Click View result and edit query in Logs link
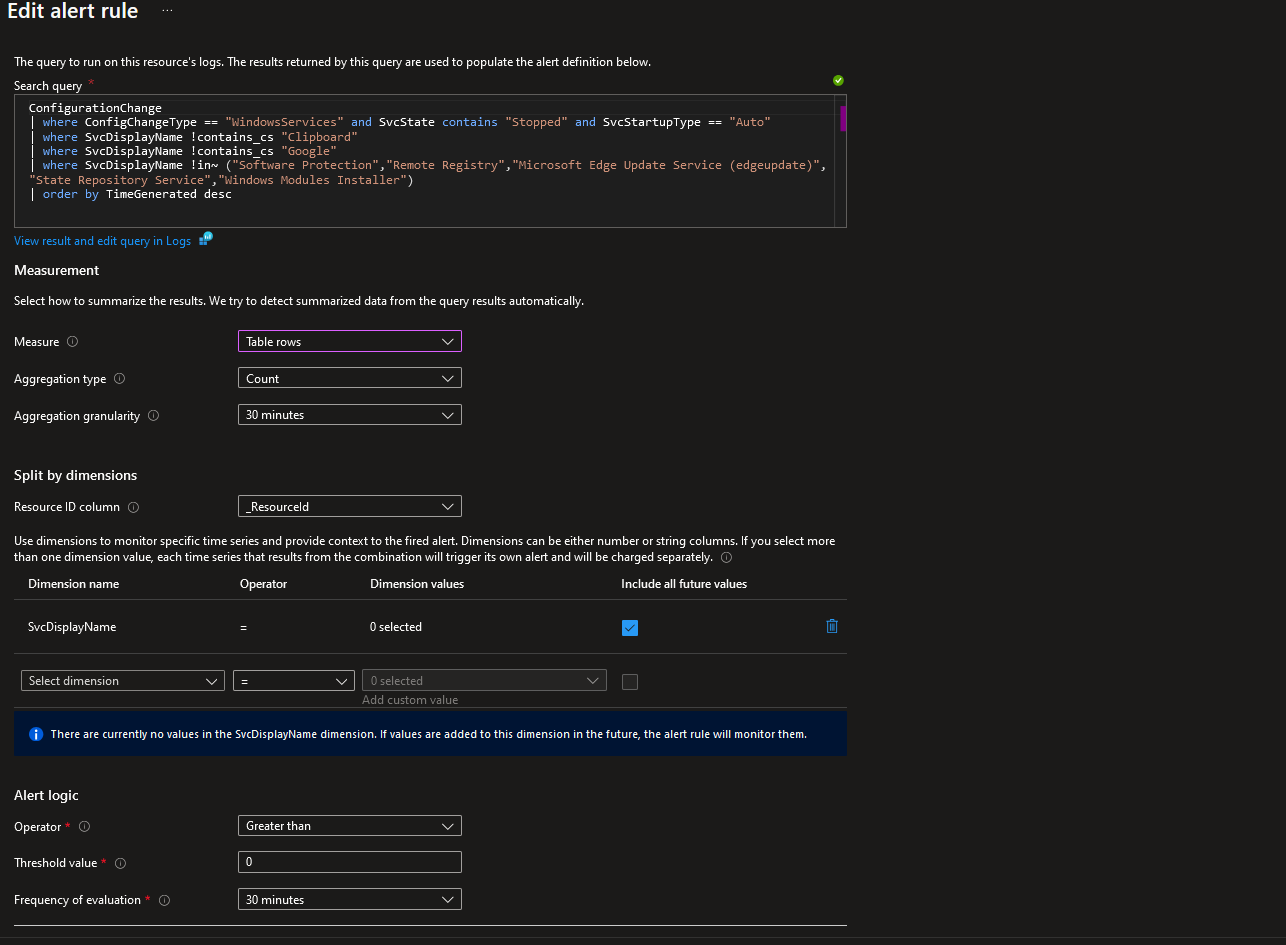Viewport: 1286px width, 945px height. tap(102, 241)
